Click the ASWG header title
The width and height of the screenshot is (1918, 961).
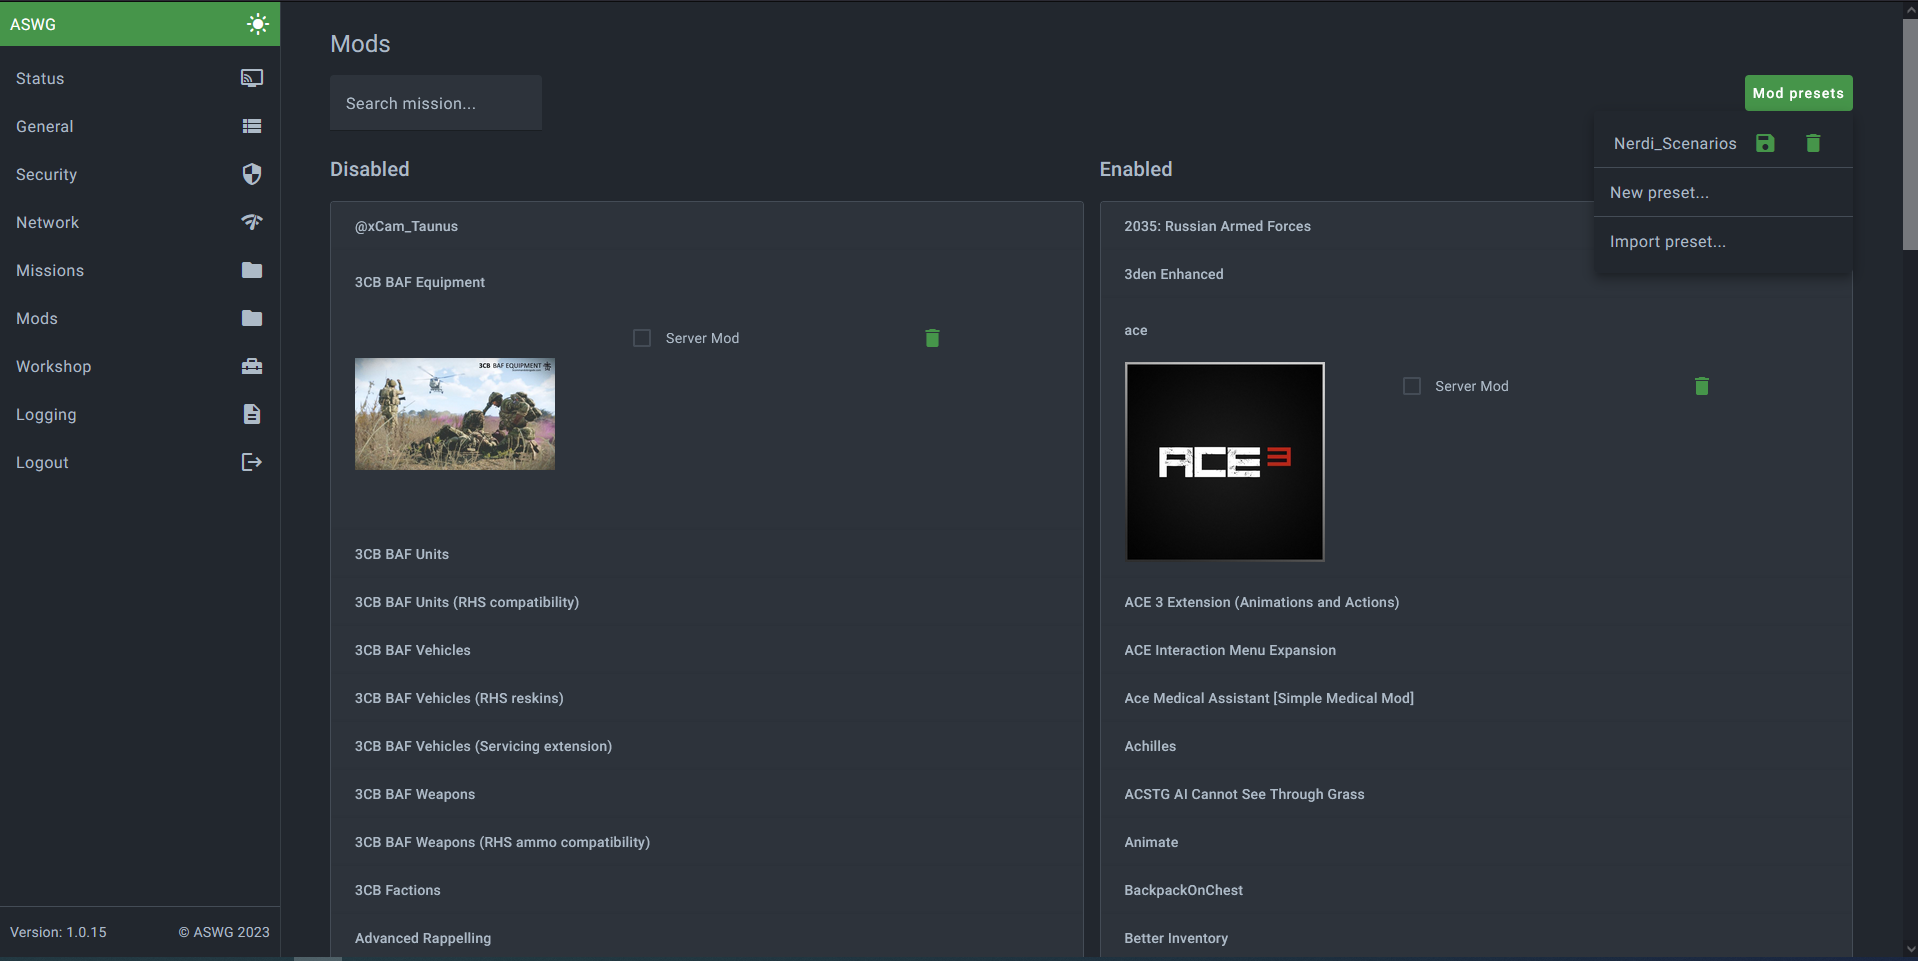[33, 24]
